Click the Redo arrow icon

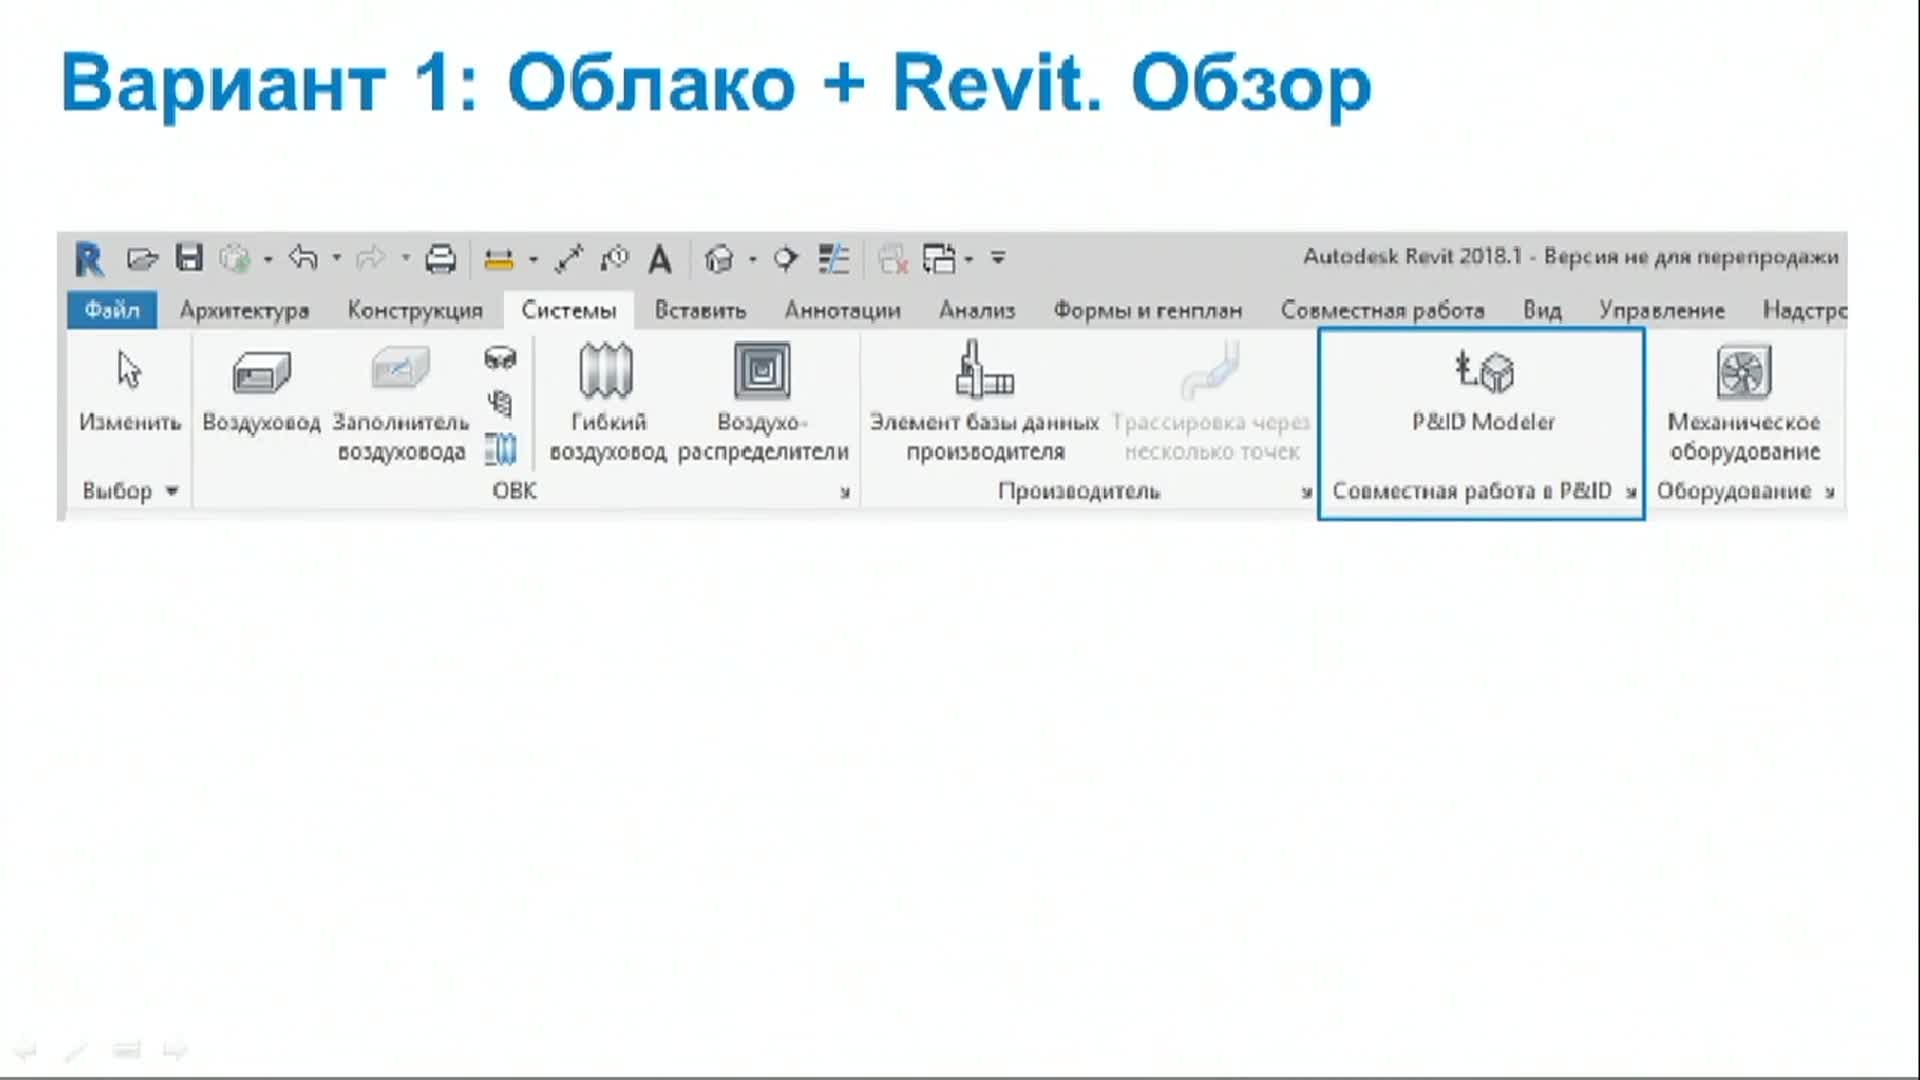click(371, 258)
